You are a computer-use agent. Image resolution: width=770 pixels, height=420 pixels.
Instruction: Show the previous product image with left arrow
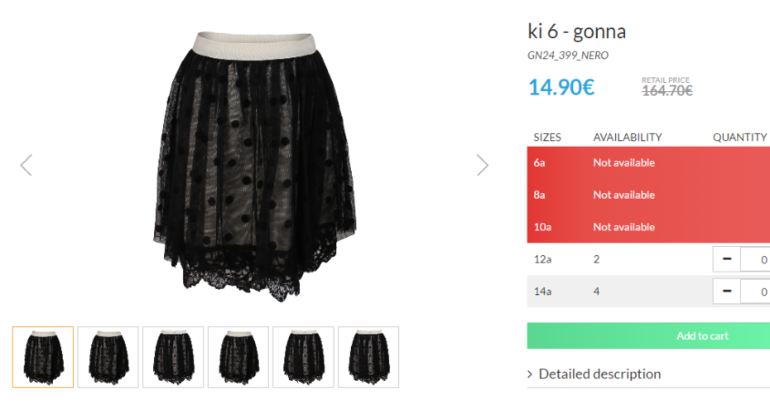[x=27, y=165]
